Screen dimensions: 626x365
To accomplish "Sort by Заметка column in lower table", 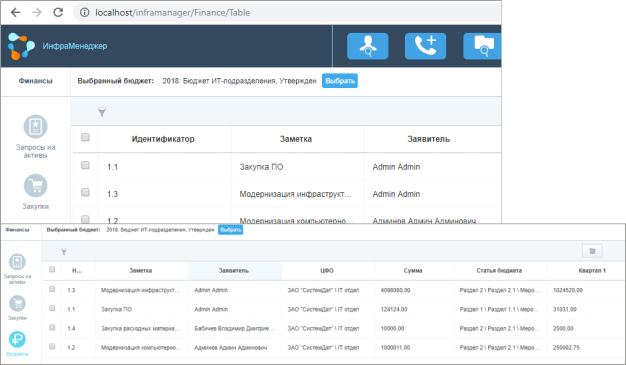I will 141,271.
